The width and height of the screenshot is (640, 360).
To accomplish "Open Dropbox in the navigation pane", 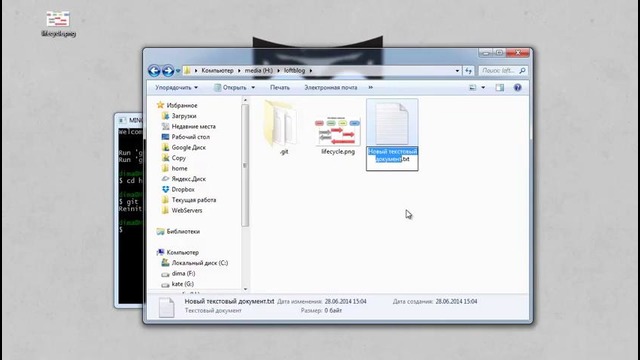I will click(x=183, y=189).
